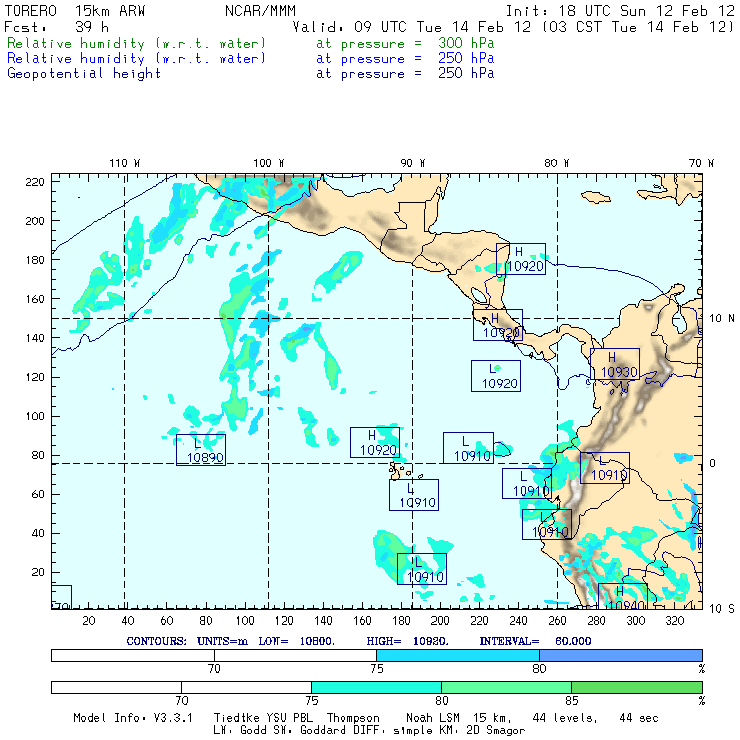Click the blue above-80% swatch in upper color bar
This screenshot has width=740, height=740.
(621, 655)
